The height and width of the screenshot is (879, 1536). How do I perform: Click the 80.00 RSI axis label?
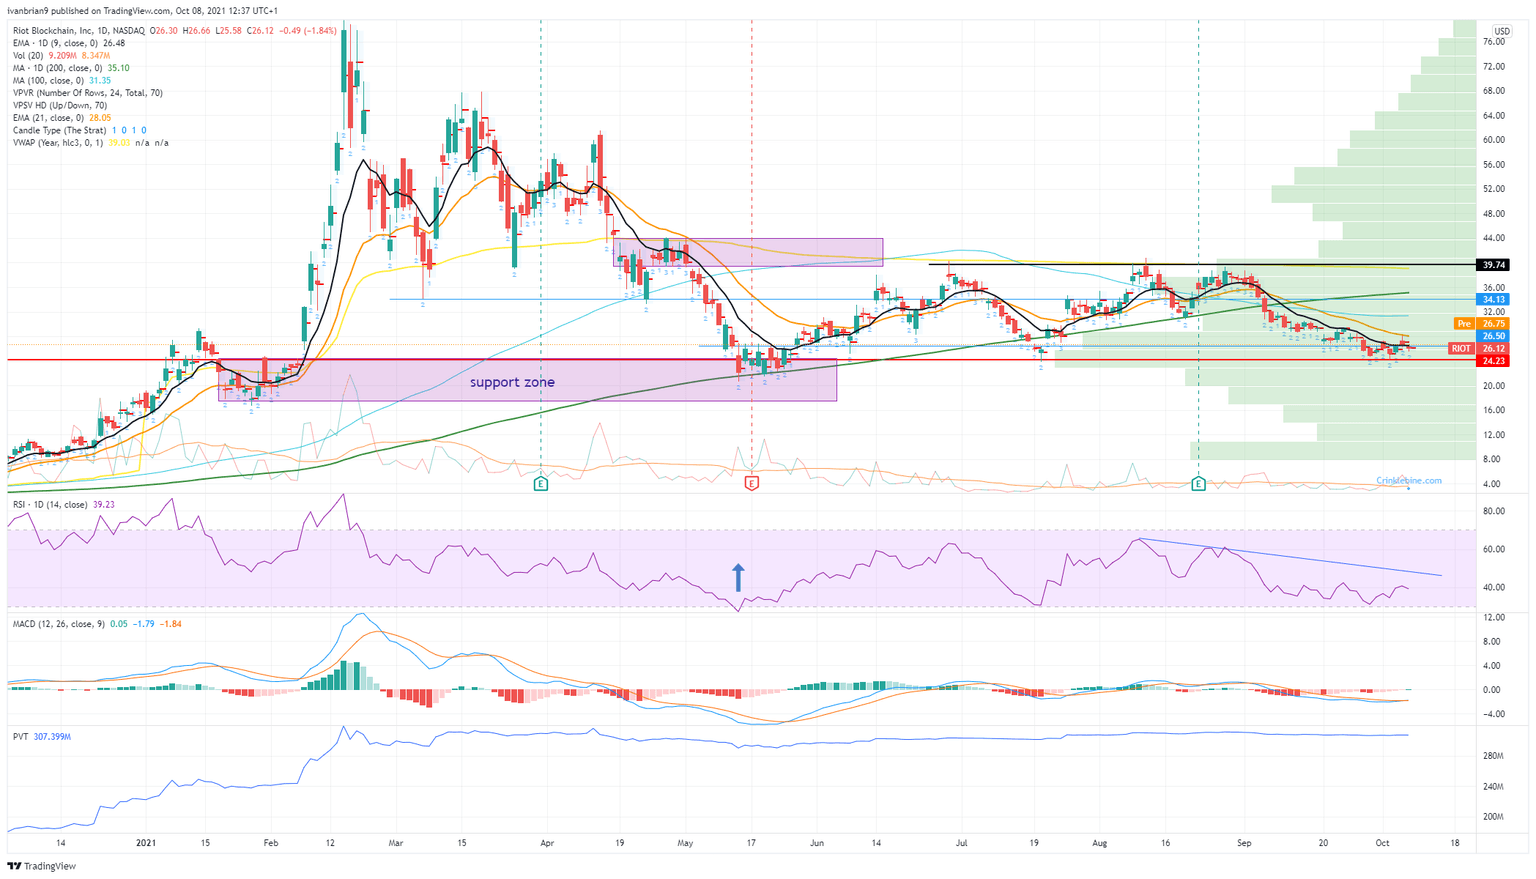pos(1494,512)
